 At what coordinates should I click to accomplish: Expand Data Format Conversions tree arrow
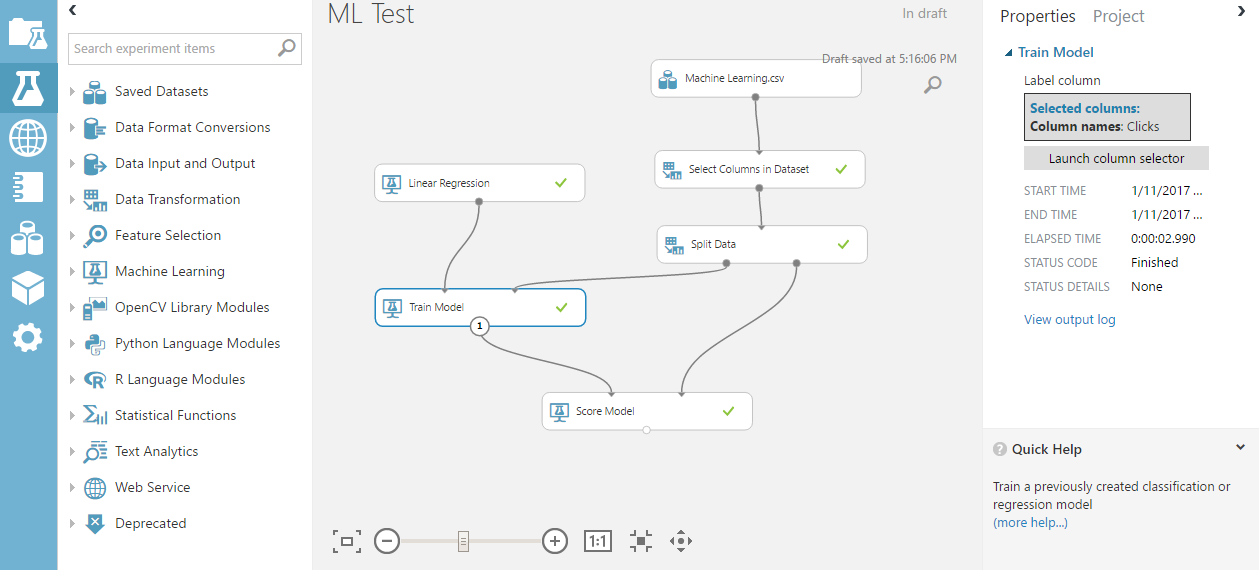pos(72,128)
